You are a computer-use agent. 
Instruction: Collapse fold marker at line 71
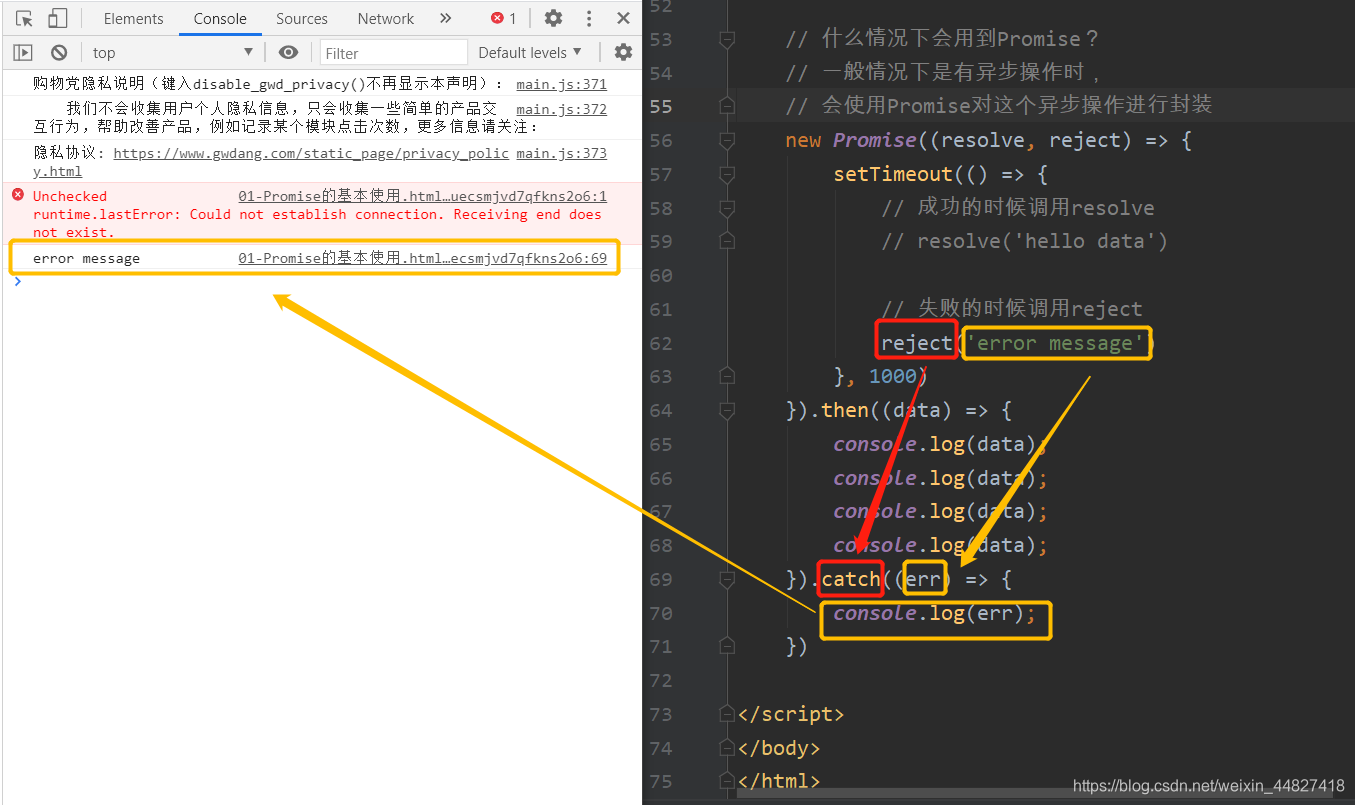point(727,646)
